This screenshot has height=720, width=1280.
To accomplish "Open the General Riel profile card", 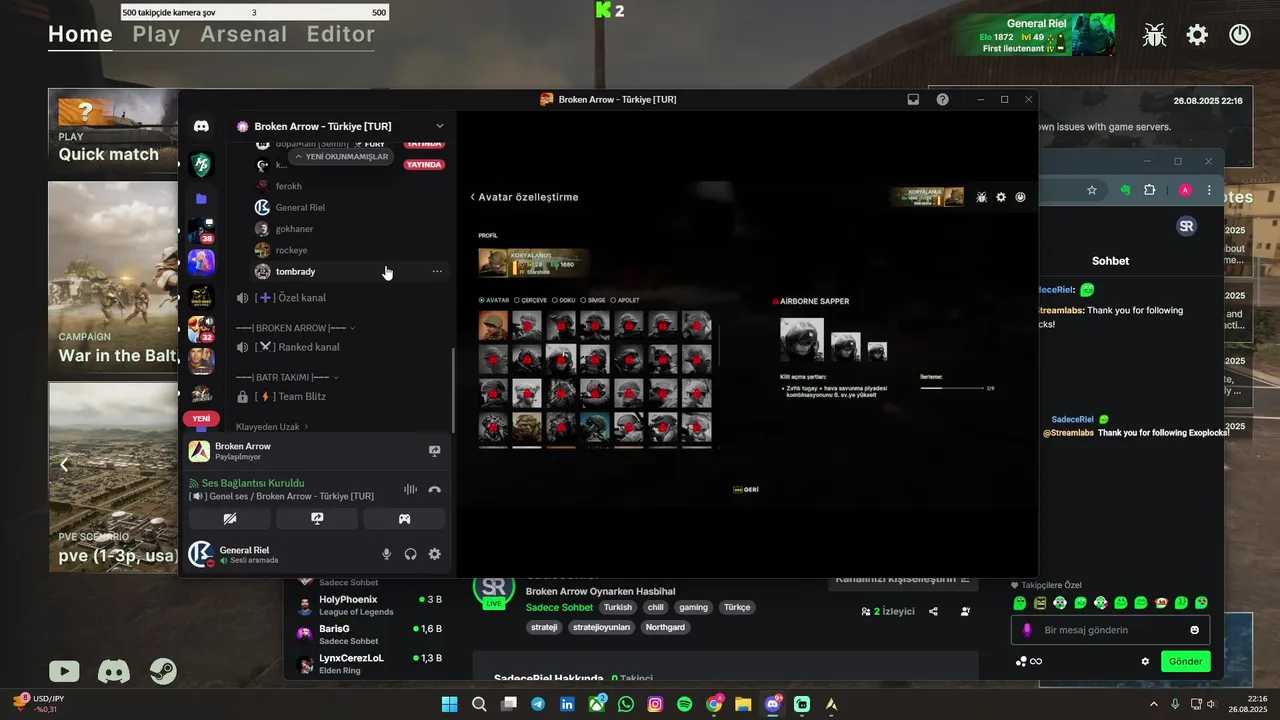I will coord(1034,35).
